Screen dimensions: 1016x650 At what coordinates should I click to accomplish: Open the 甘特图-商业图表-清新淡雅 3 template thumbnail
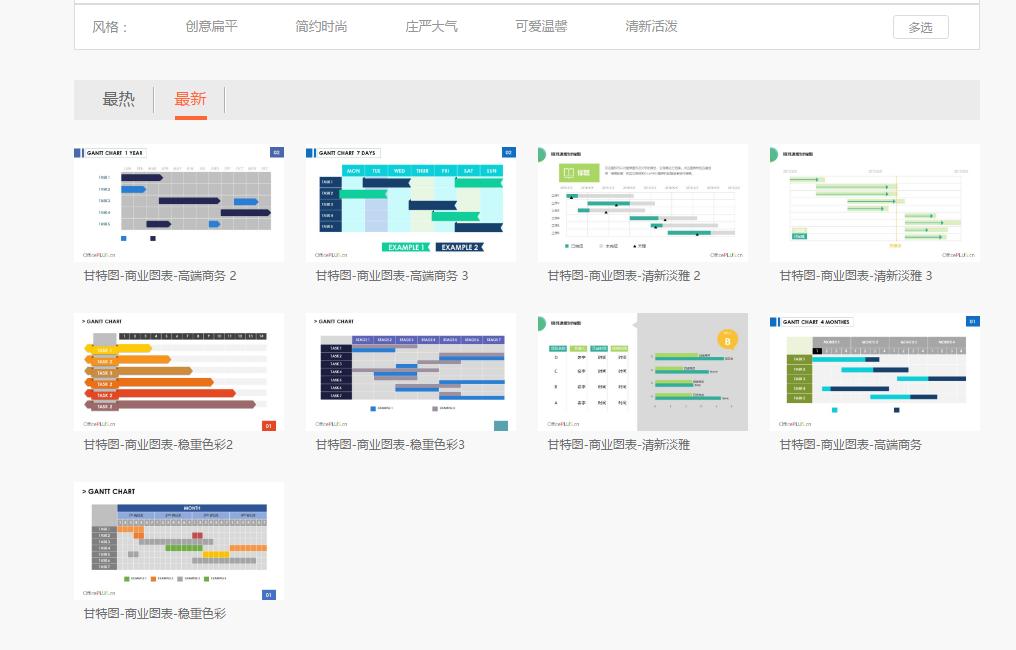point(874,202)
